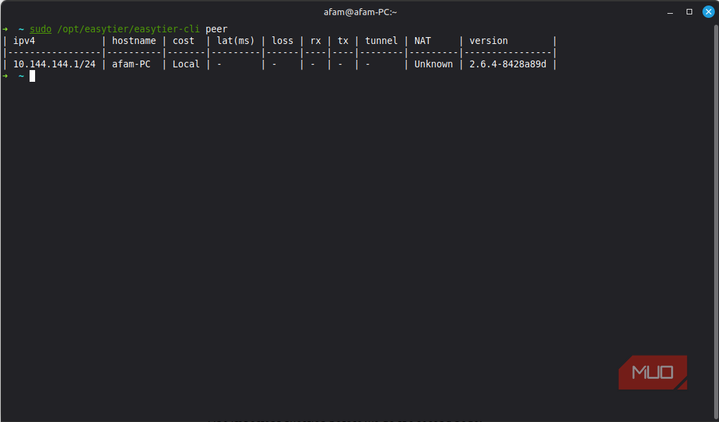Click the sudo command word
The width and height of the screenshot is (719, 422).
[x=40, y=29]
